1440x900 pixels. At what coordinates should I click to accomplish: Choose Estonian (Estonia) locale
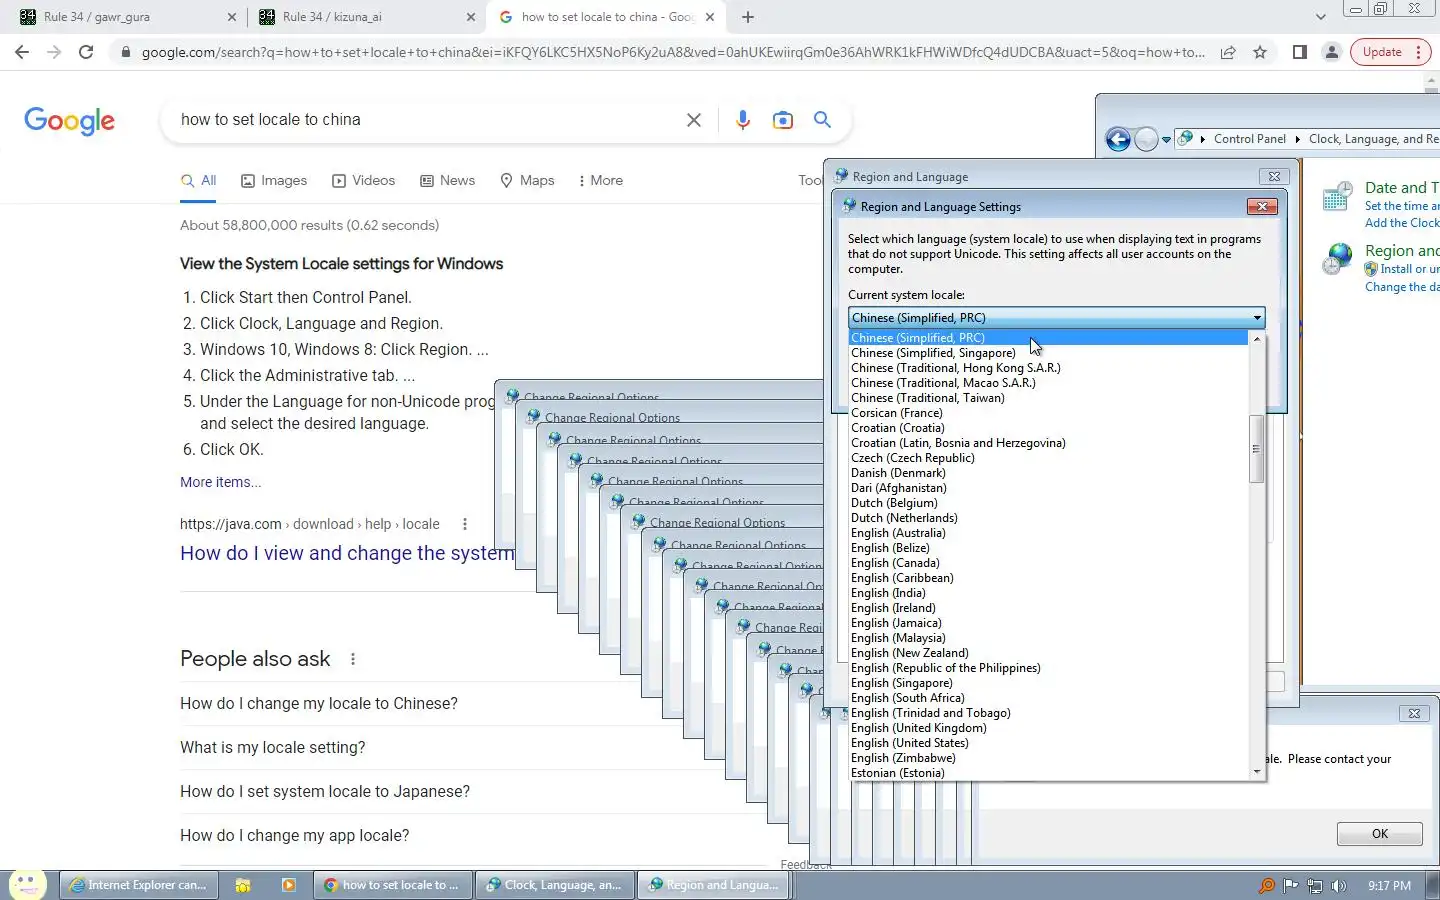pos(1048,773)
